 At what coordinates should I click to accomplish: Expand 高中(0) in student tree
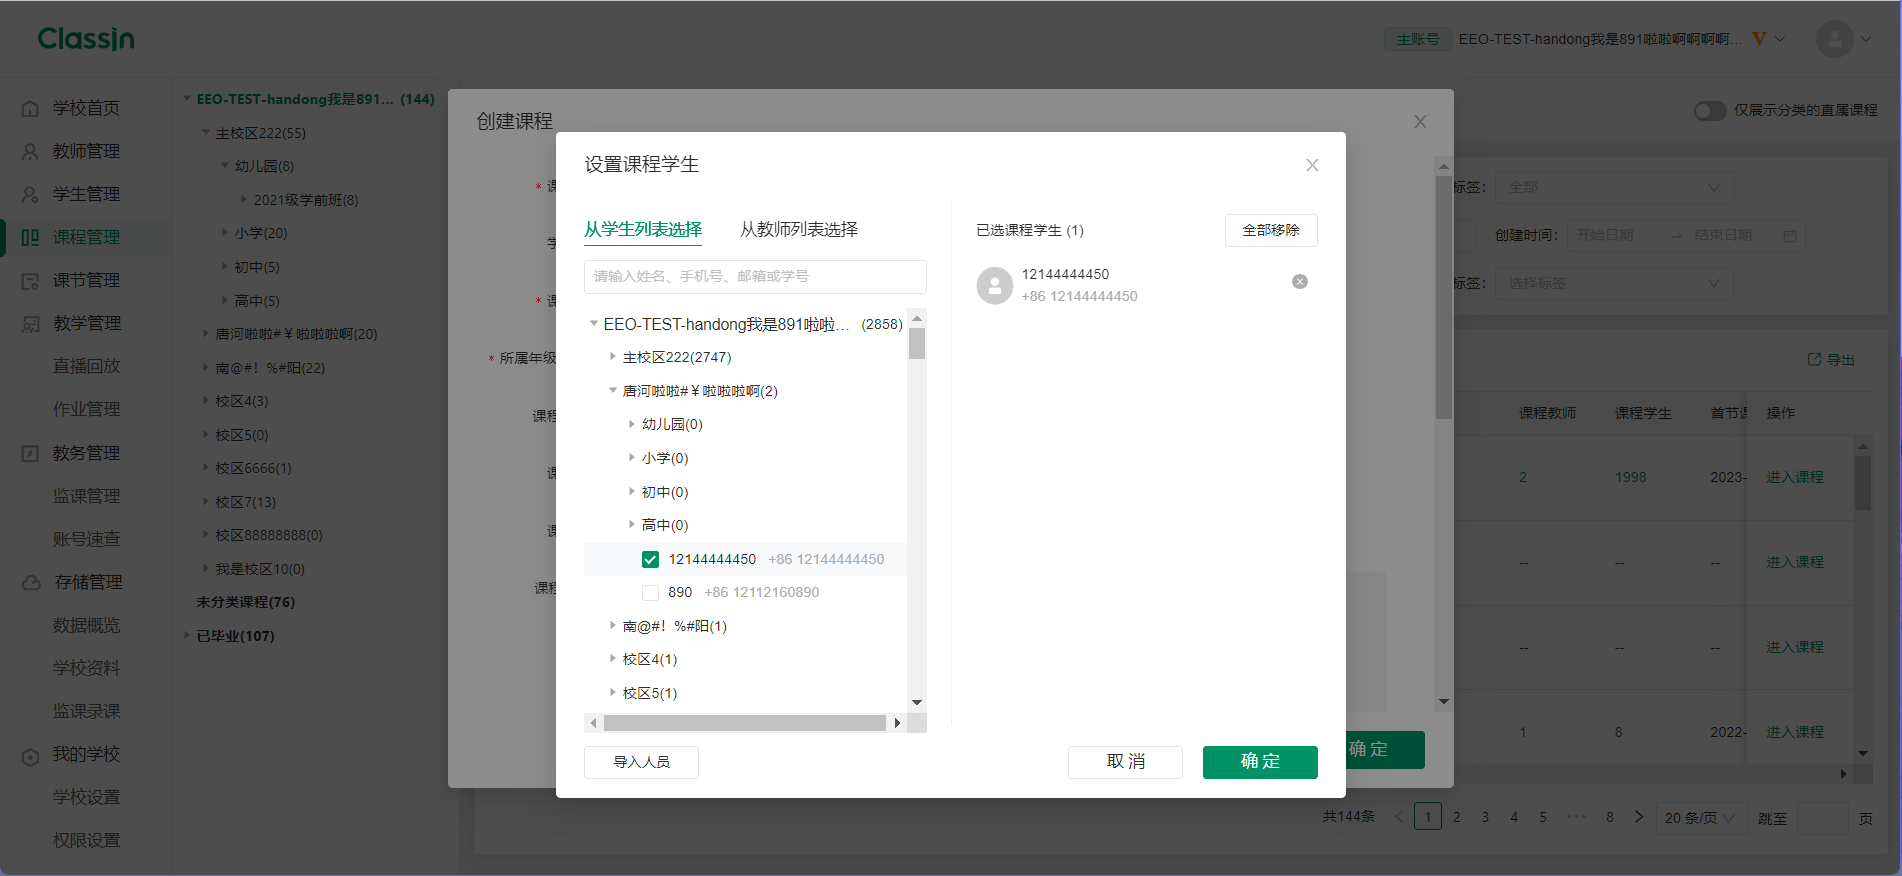coord(632,525)
